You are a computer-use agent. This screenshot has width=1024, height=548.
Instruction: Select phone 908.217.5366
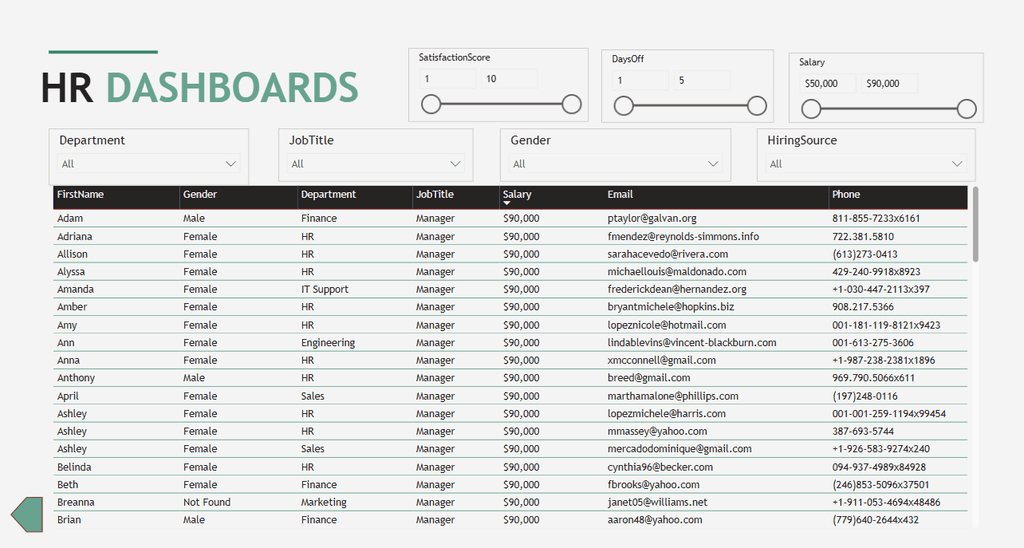click(x=863, y=307)
